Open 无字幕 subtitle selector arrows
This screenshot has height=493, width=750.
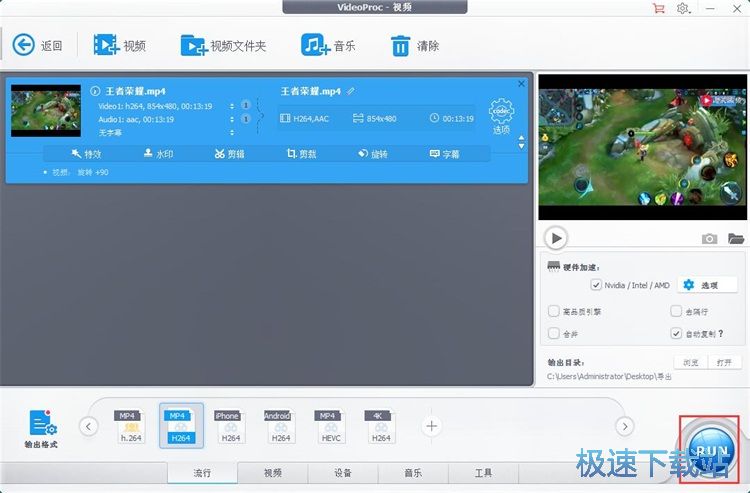(232, 132)
